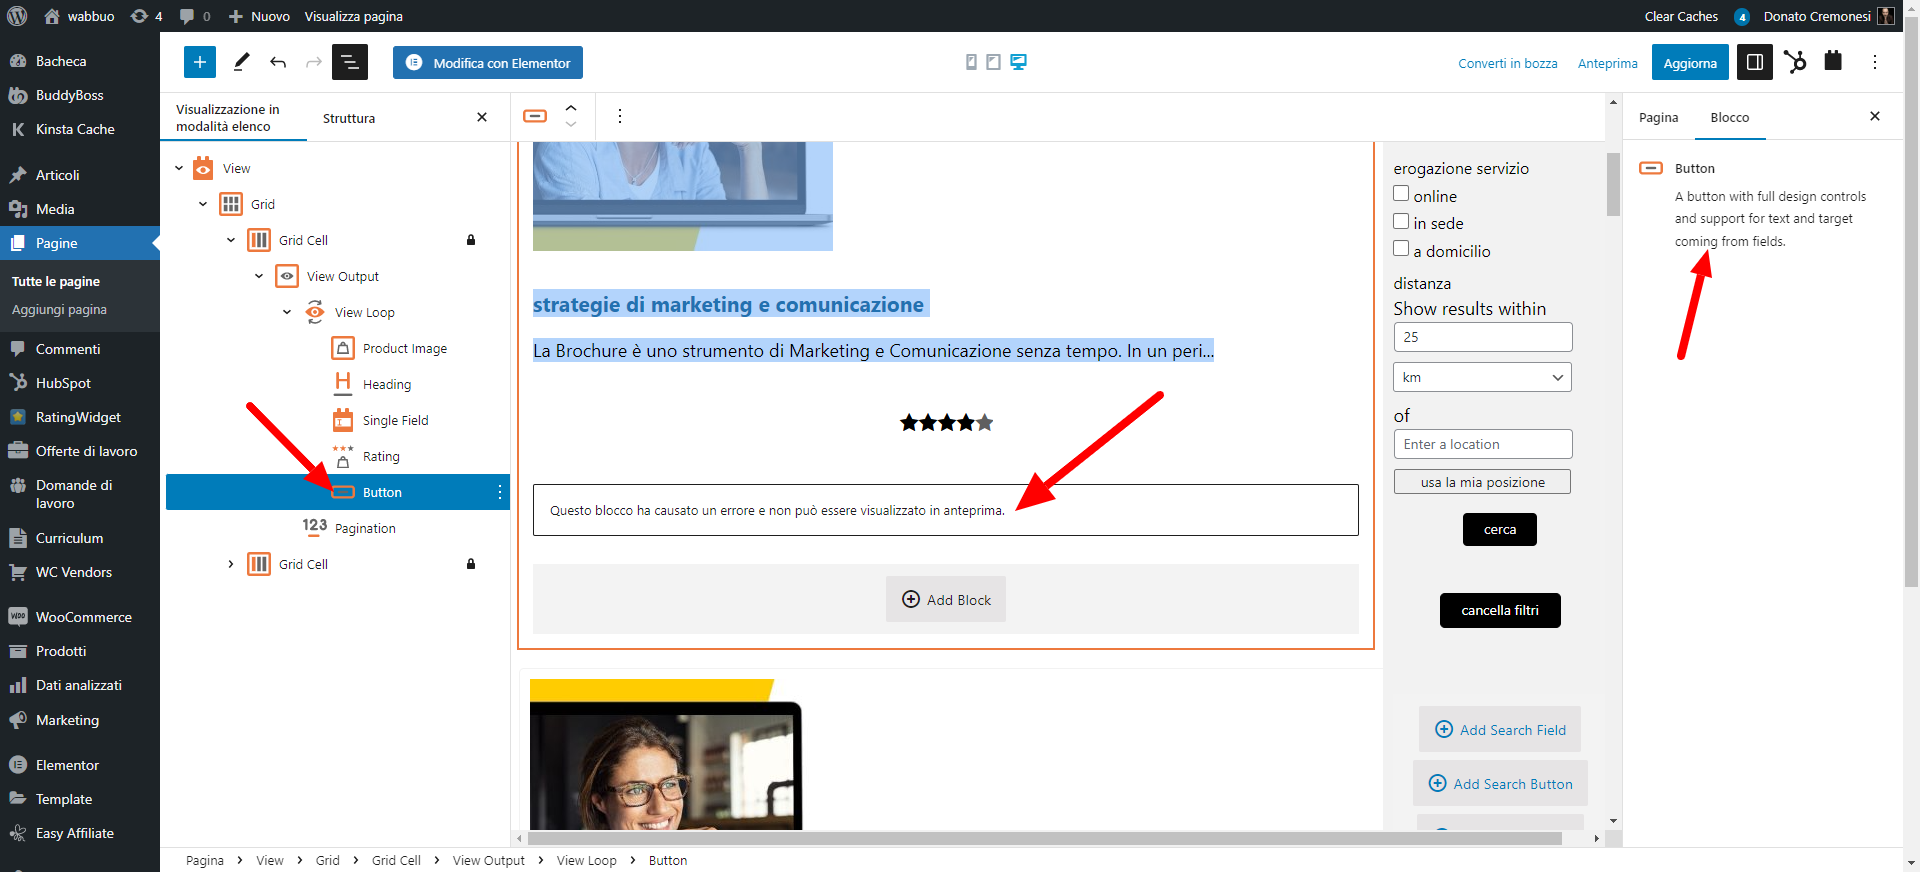The image size is (1920, 872).
Task: Collapse the View Loop tree item
Action: [287, 312]
